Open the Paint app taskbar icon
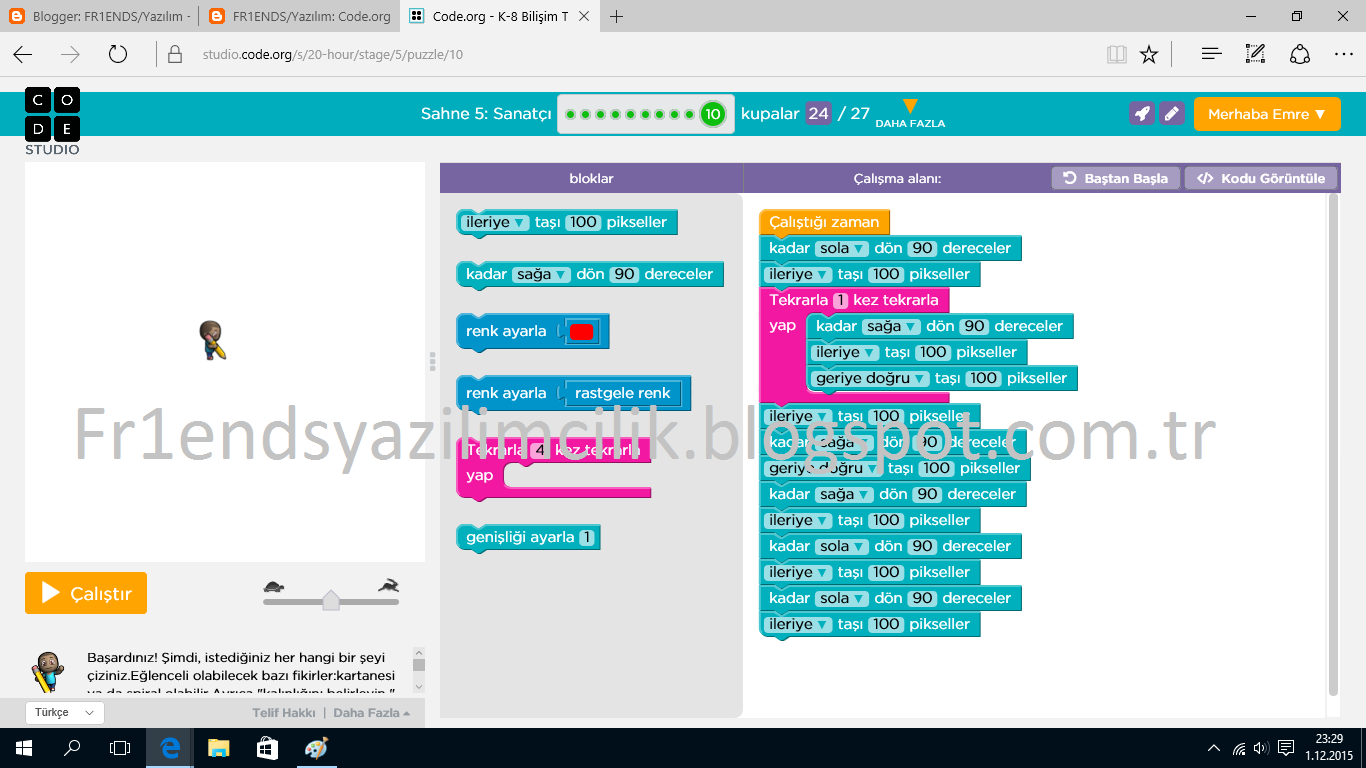The height and width of the screenshot is (768, 1366). coord(315,748)
